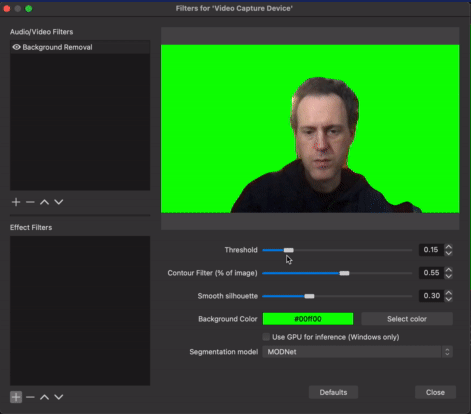Move effect filter up

click(44, 397)
